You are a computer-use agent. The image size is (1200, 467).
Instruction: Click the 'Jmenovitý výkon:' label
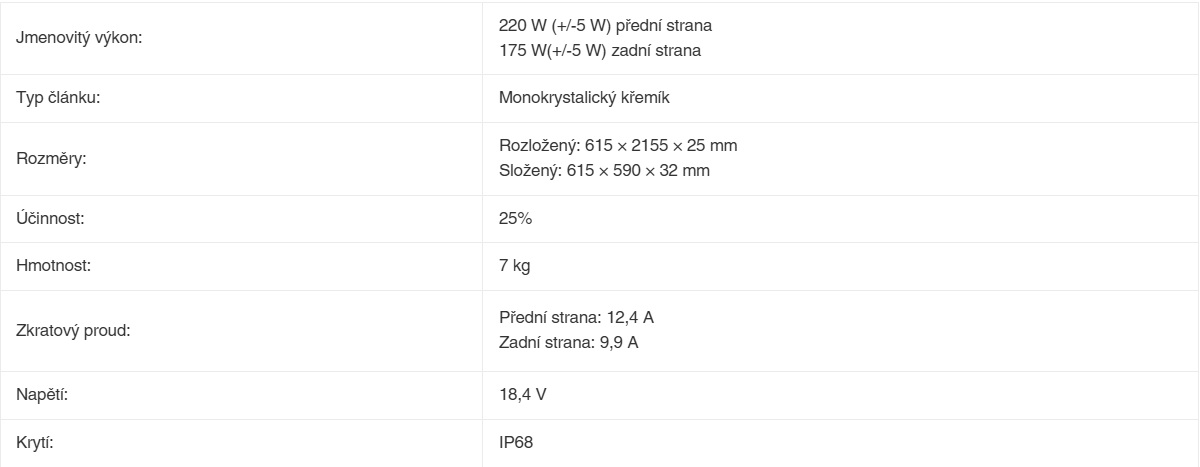[79, 38]
